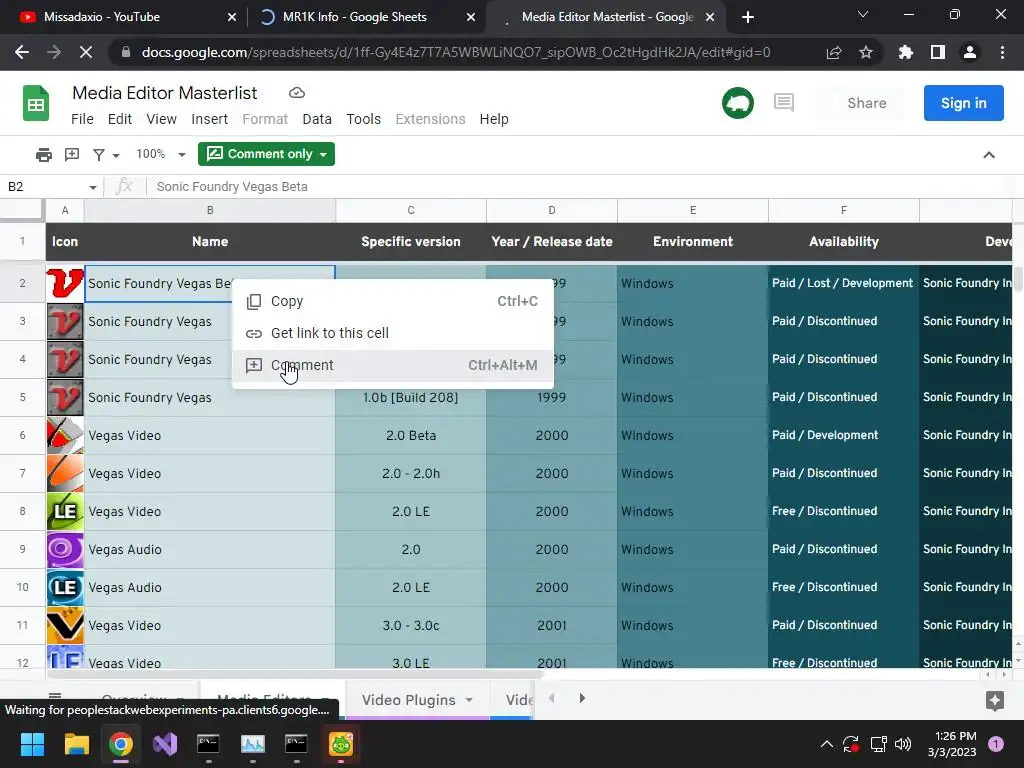
Task: Click the blue Sign in button
Action: (963, 103)
